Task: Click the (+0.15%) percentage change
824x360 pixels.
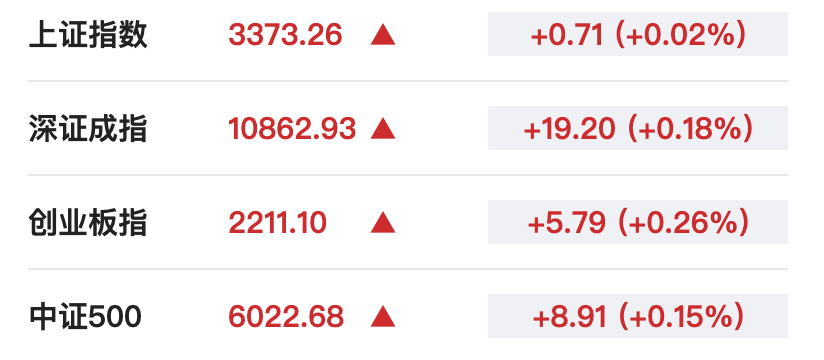Action: pos(681,317)
